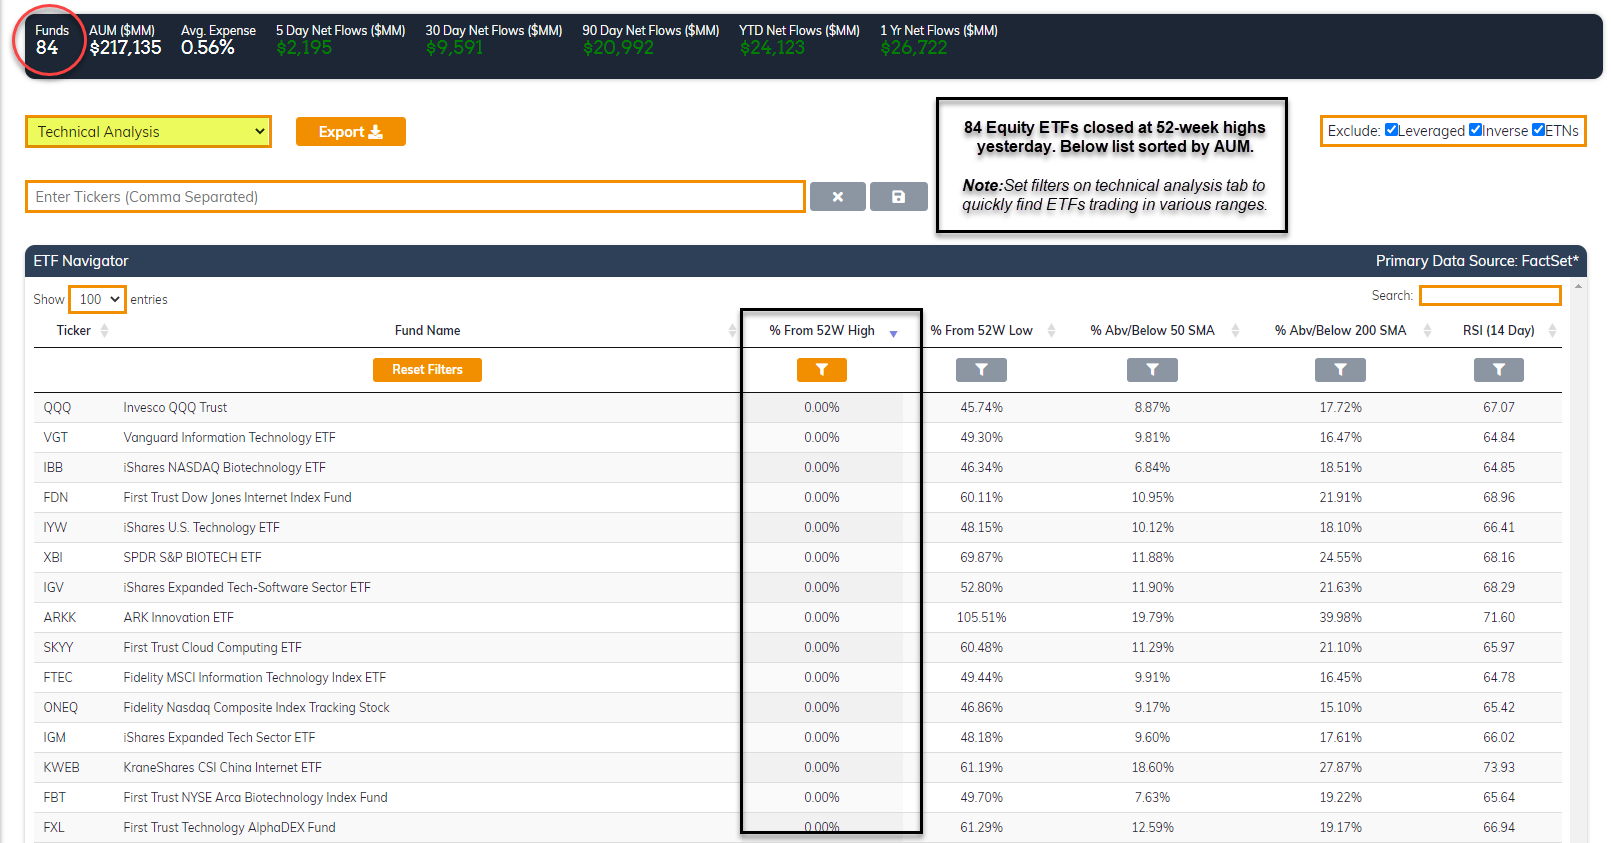
Task: Save tickers with the floppy disk button
Action: point(898,197)
